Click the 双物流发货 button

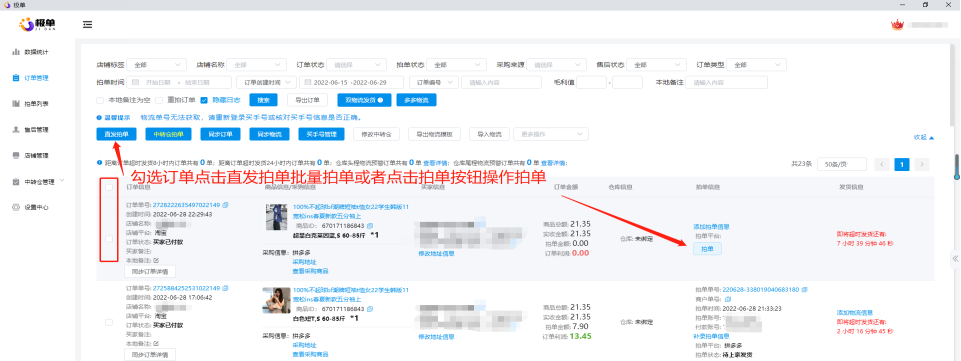[x=364, y=100]
